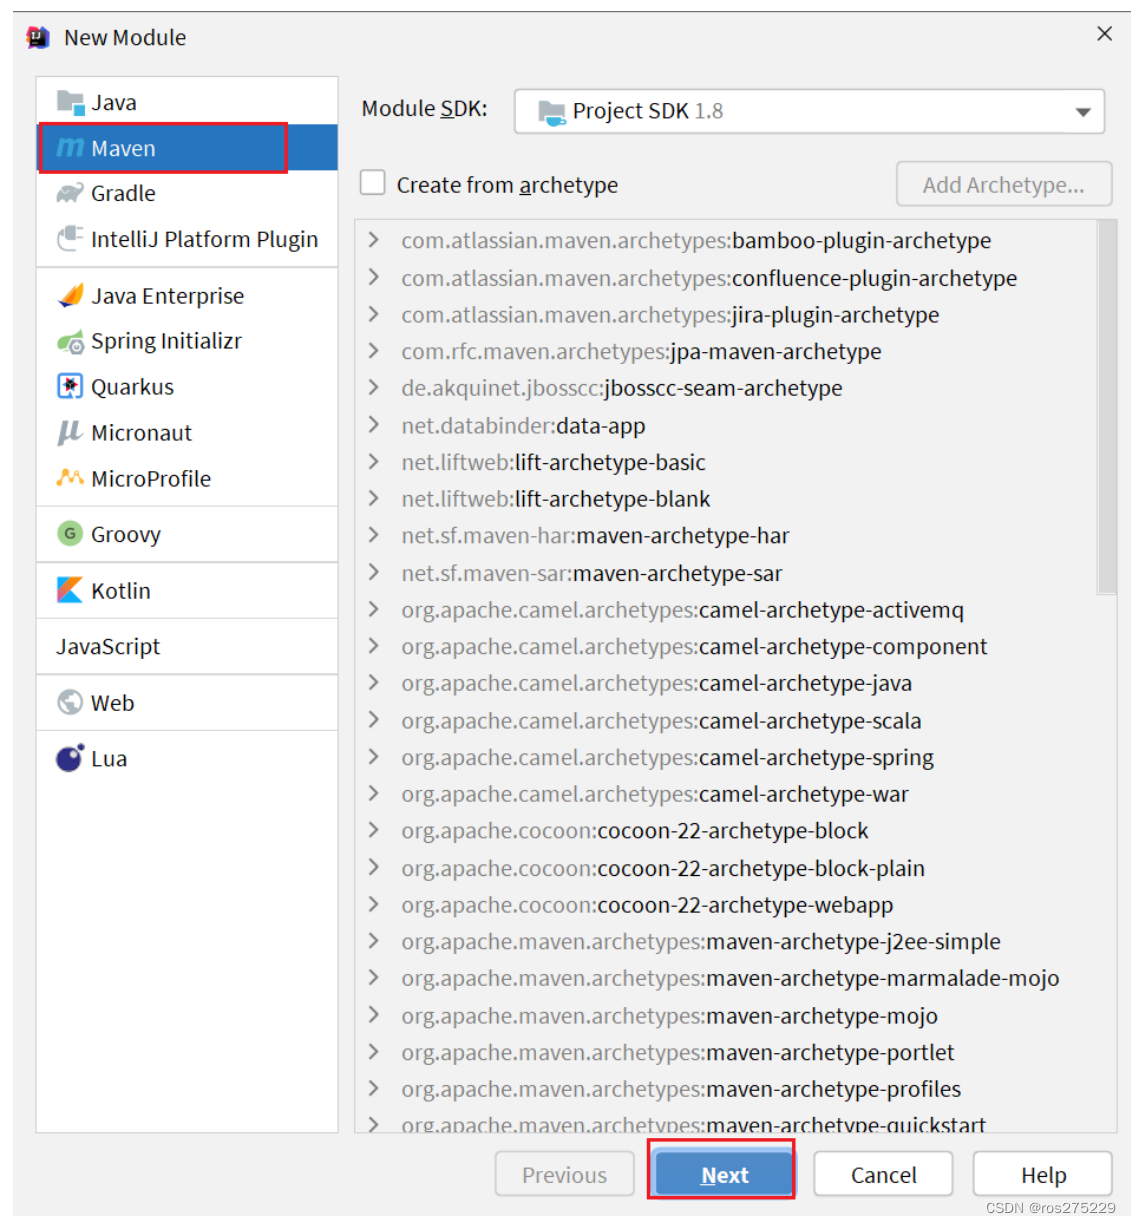Click the Java folder icon in sidebar

coord(70,102)
